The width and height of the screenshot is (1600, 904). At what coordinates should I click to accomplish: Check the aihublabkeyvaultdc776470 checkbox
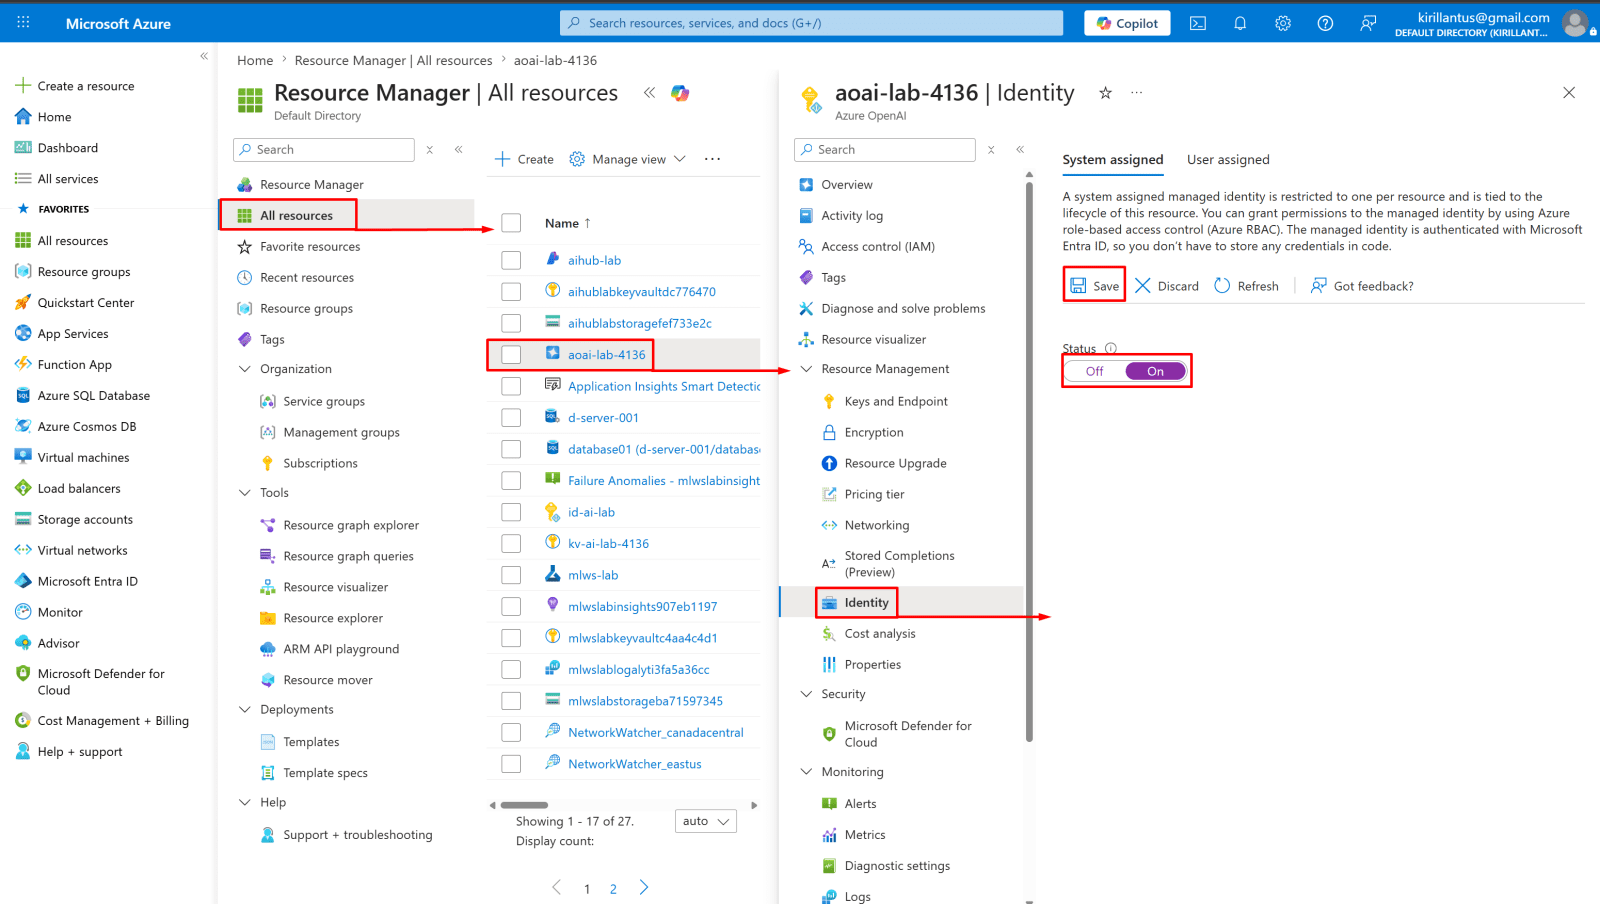tap(511, 292)
